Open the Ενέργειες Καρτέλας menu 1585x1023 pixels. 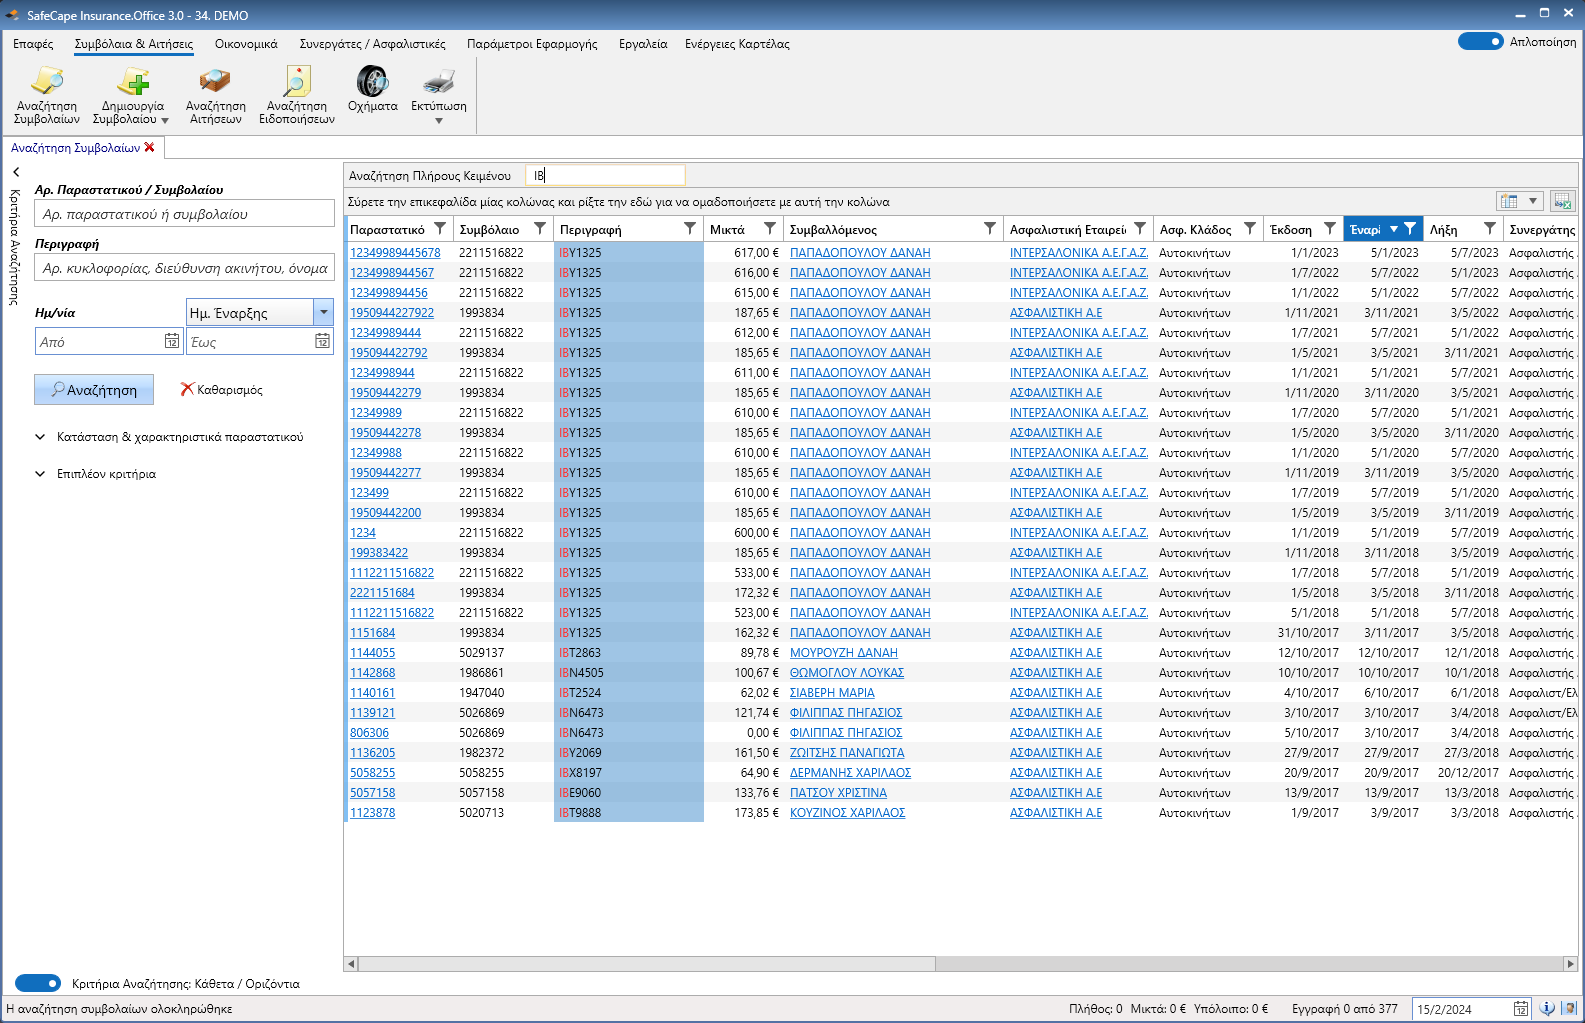tap(737, 44)
